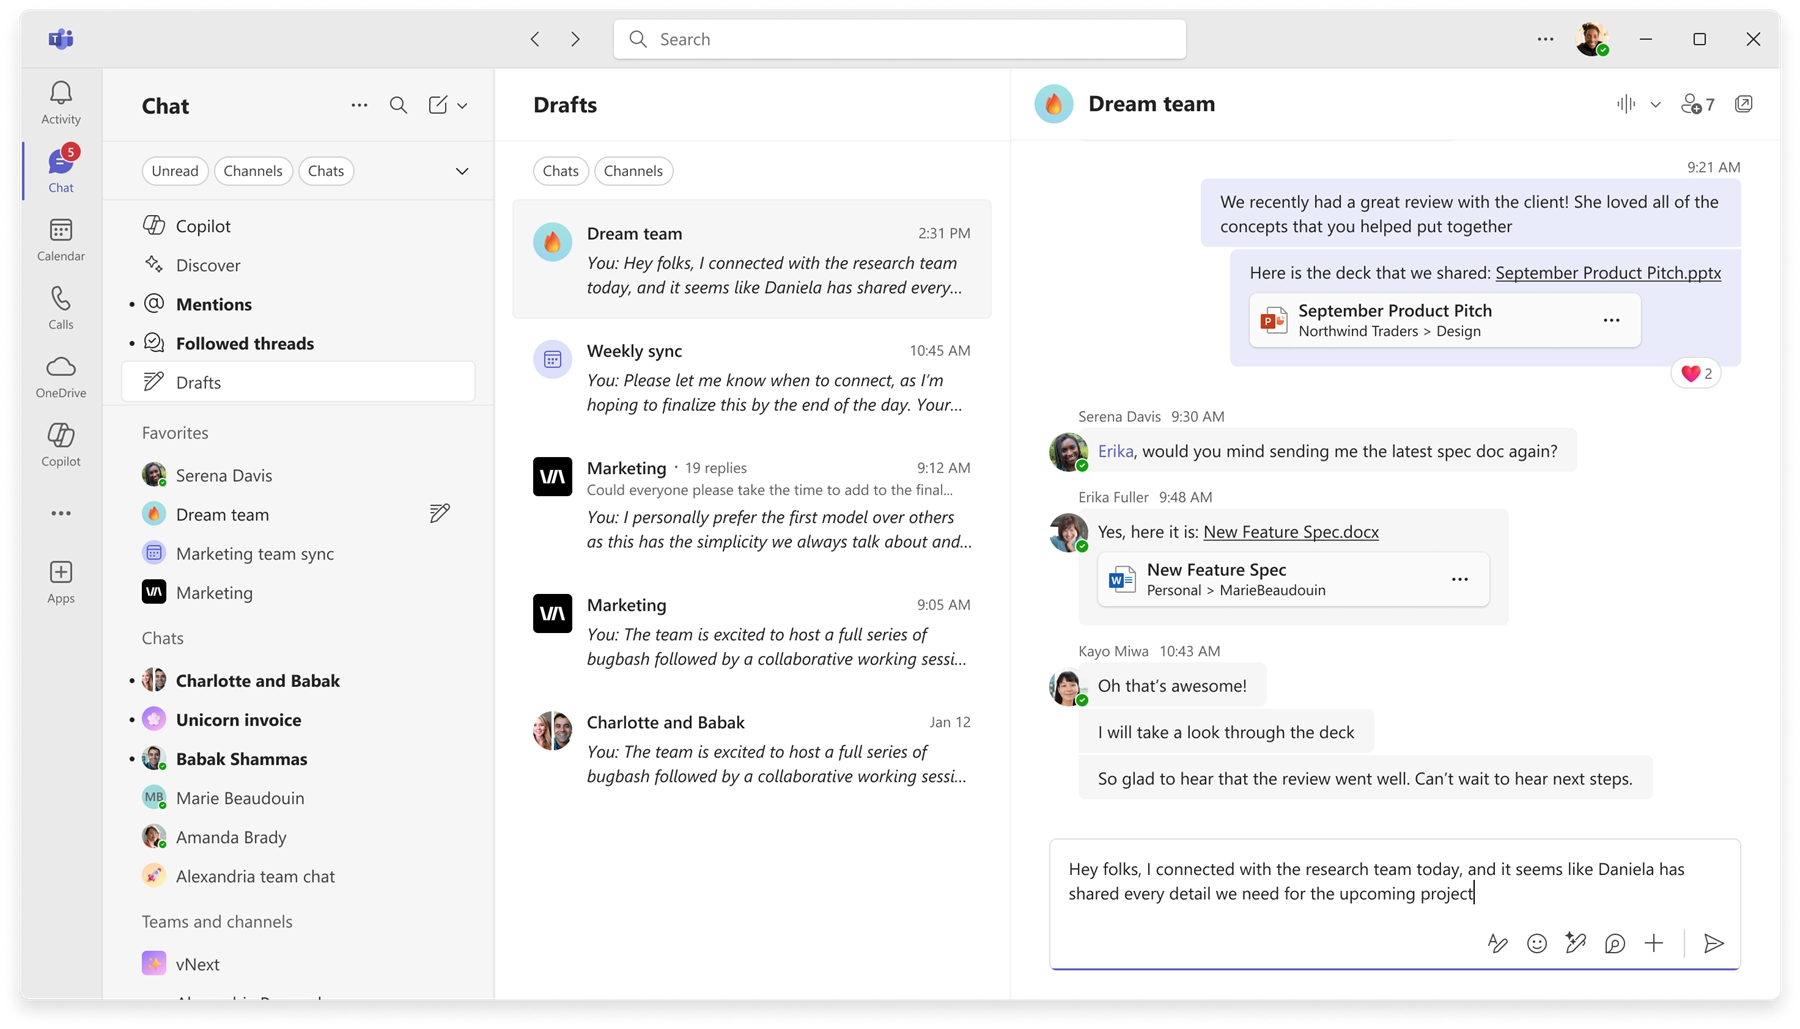Enable the Channels filter in Drafts
The image size is (1800, 1029).
634,170
